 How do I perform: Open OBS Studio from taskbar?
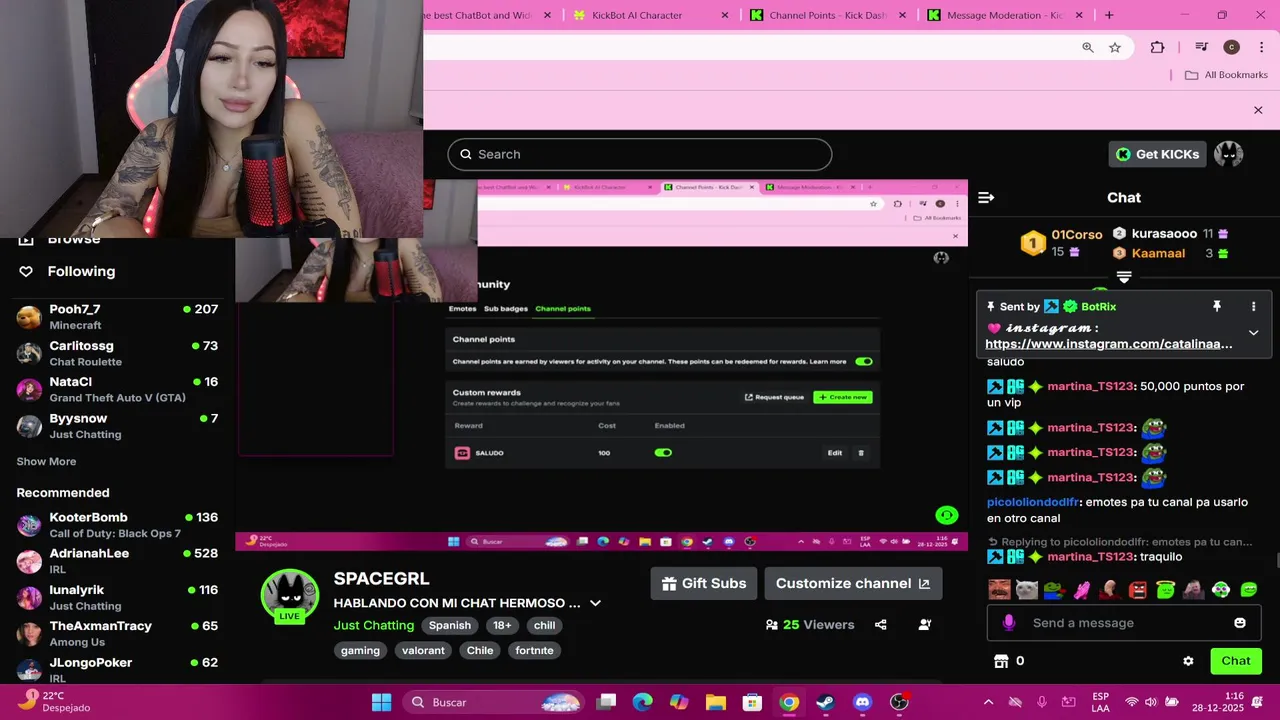point(899,702)
